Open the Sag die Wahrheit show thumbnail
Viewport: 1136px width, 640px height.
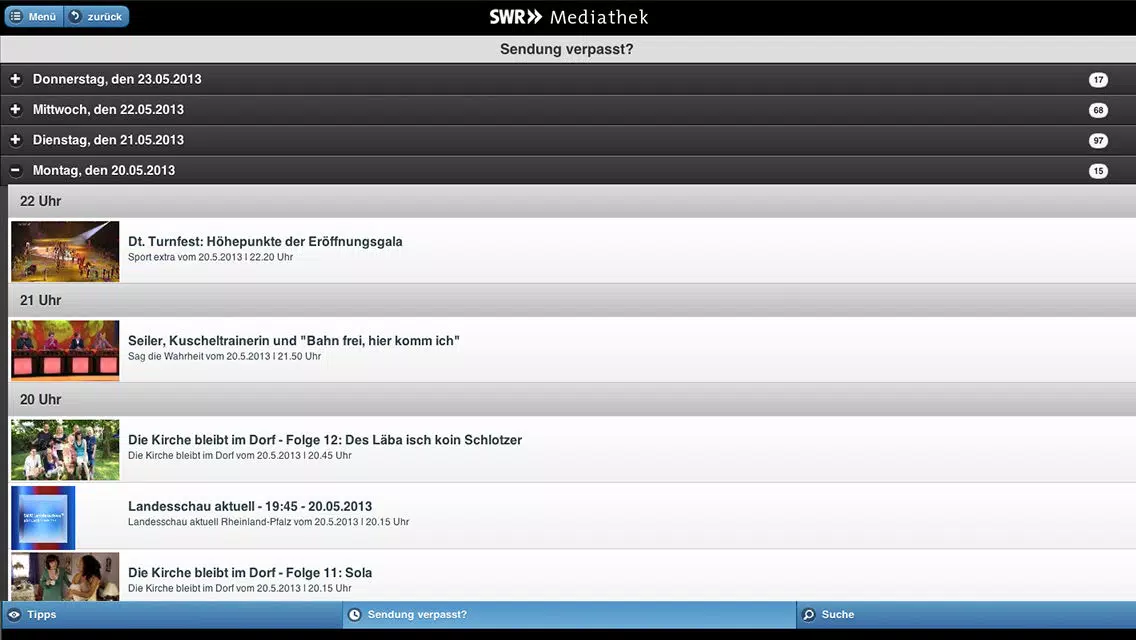(x=65, y=350)
